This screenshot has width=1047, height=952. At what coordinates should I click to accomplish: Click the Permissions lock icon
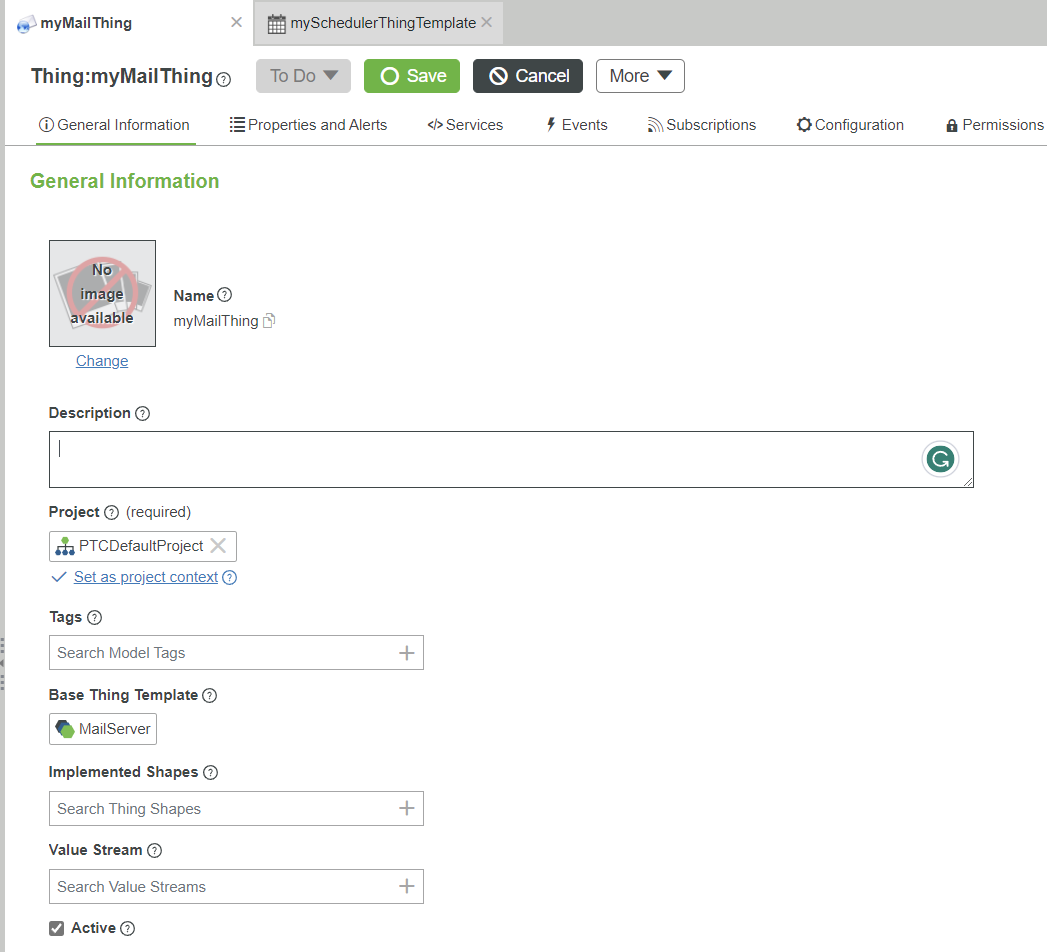[952, 124]
